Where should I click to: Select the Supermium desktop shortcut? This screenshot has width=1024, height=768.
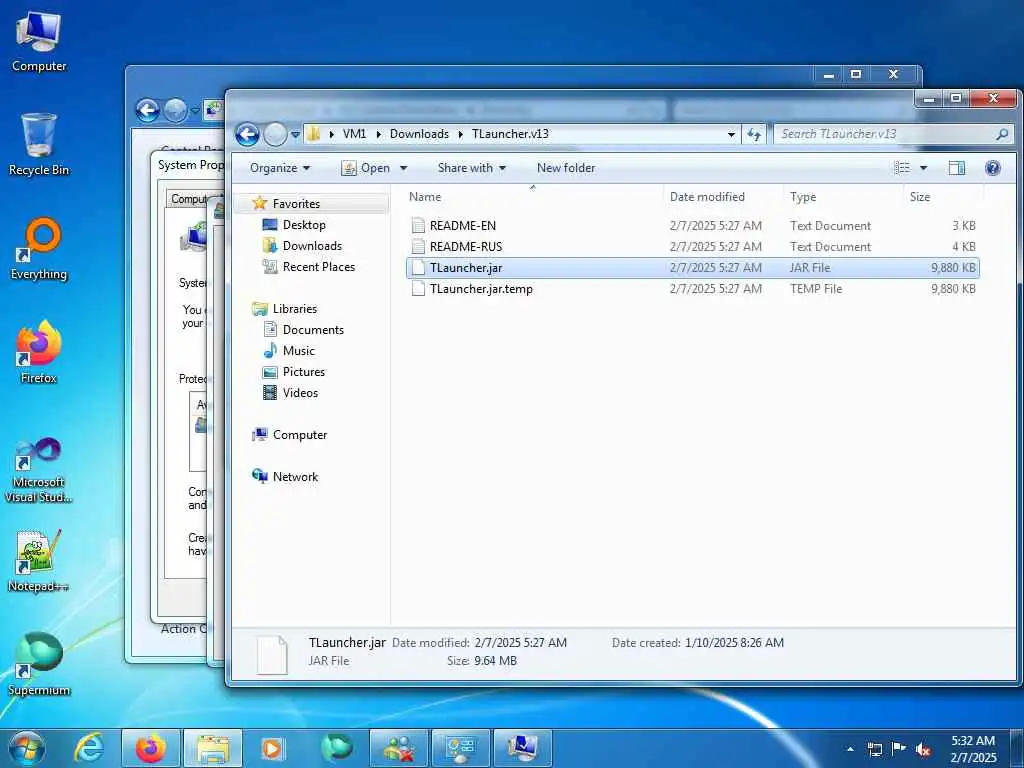pyautogui.click(x=39, y=665)
